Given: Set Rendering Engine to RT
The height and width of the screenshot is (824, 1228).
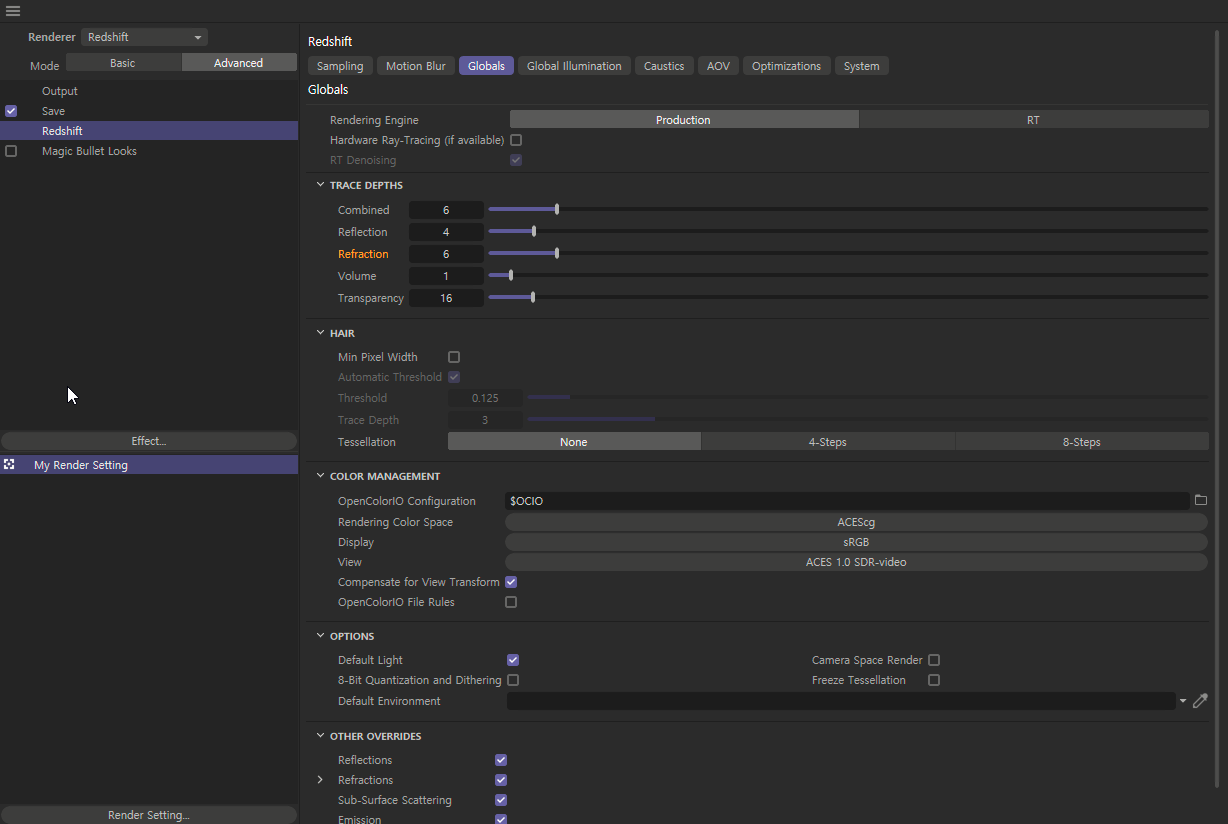Looking at the screenshot, I should (x=1033, y=120).
